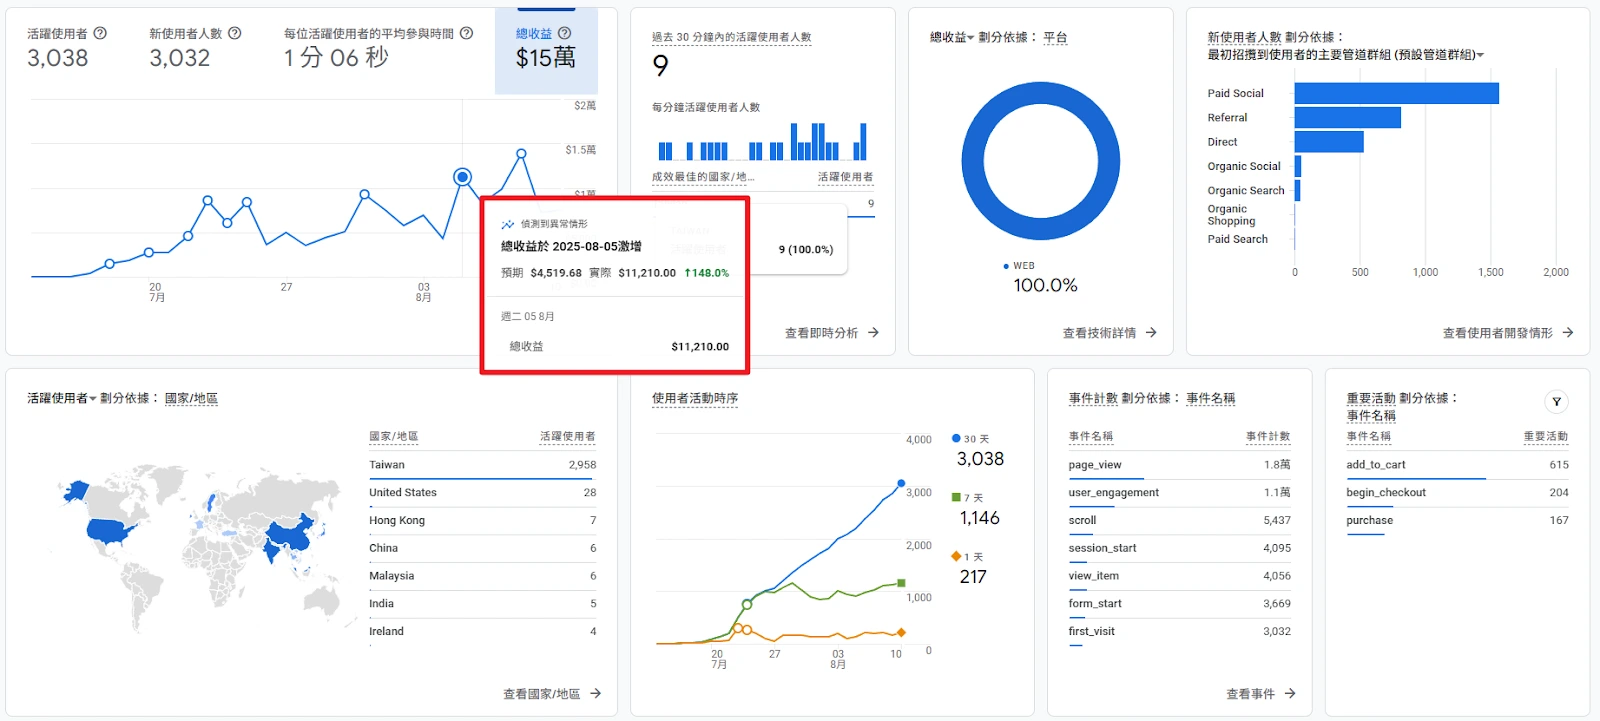
Task: Open the 查看國家/地區 link
Action: tap(541, 694)
